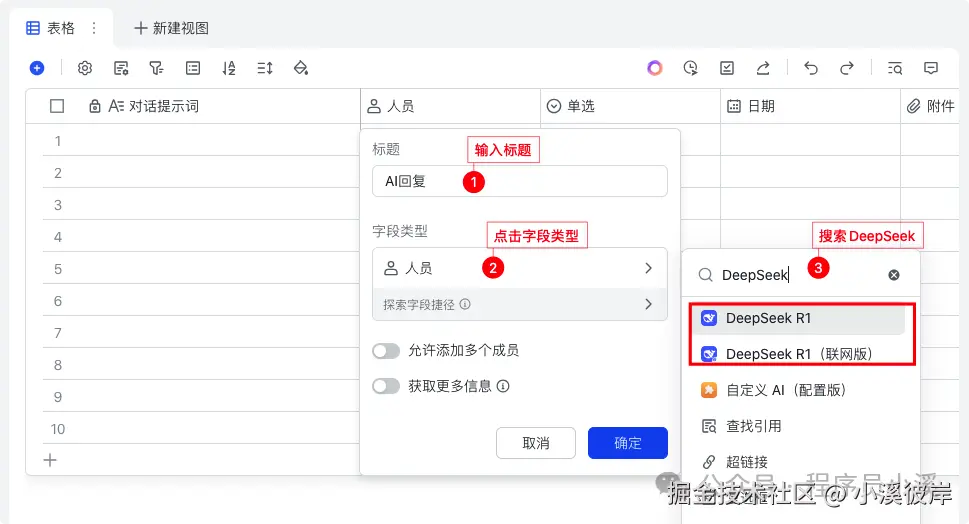Open the comments icon
Image resolution: width=969 pixels, height=524 pixels.
click(931, 68)
